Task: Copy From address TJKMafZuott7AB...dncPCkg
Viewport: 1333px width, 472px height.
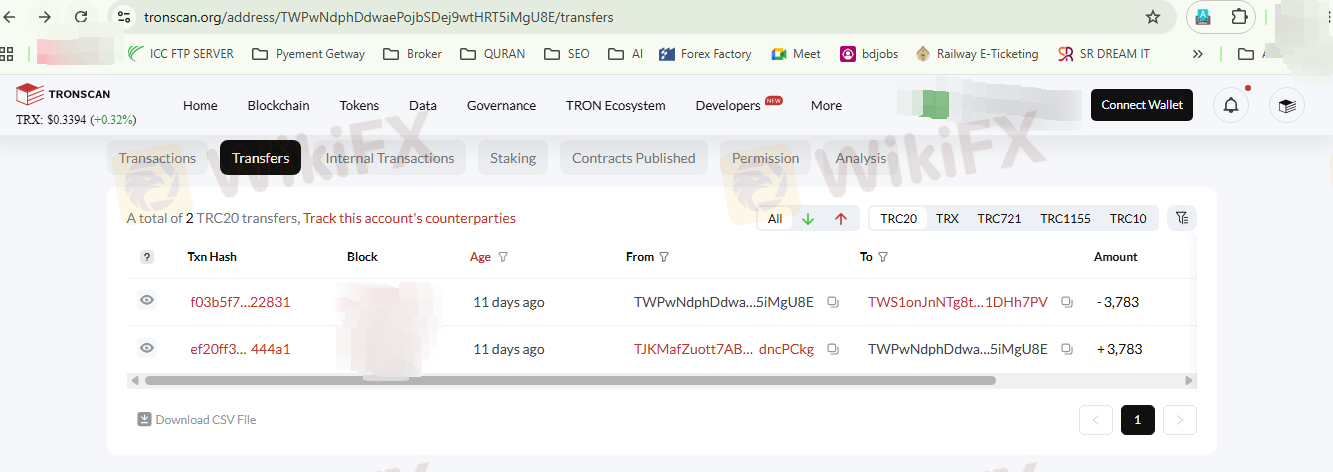Action: coord(833,349)
